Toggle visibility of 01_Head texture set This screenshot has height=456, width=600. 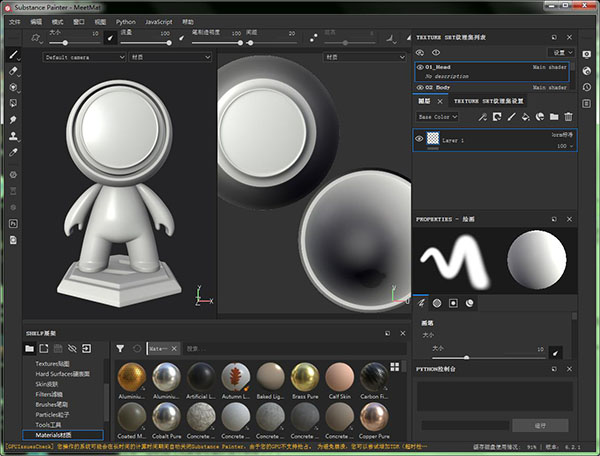coord(420,67)
